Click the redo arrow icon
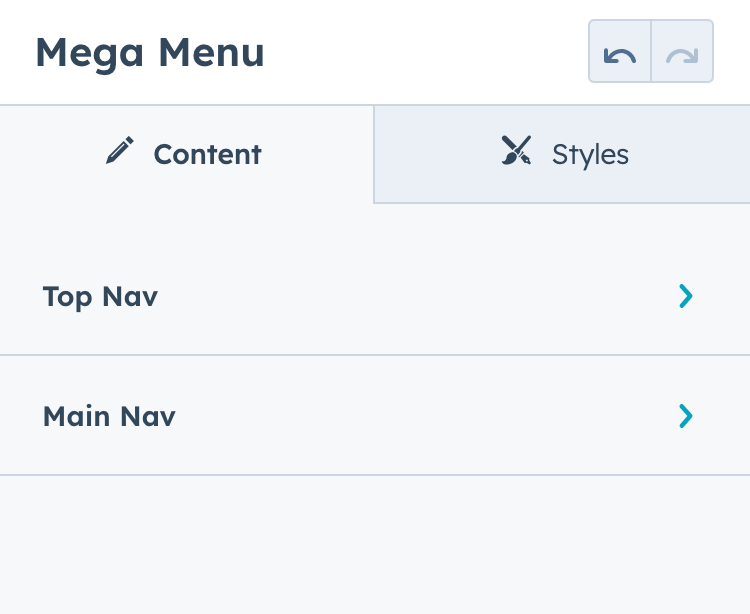 [682, 51]
